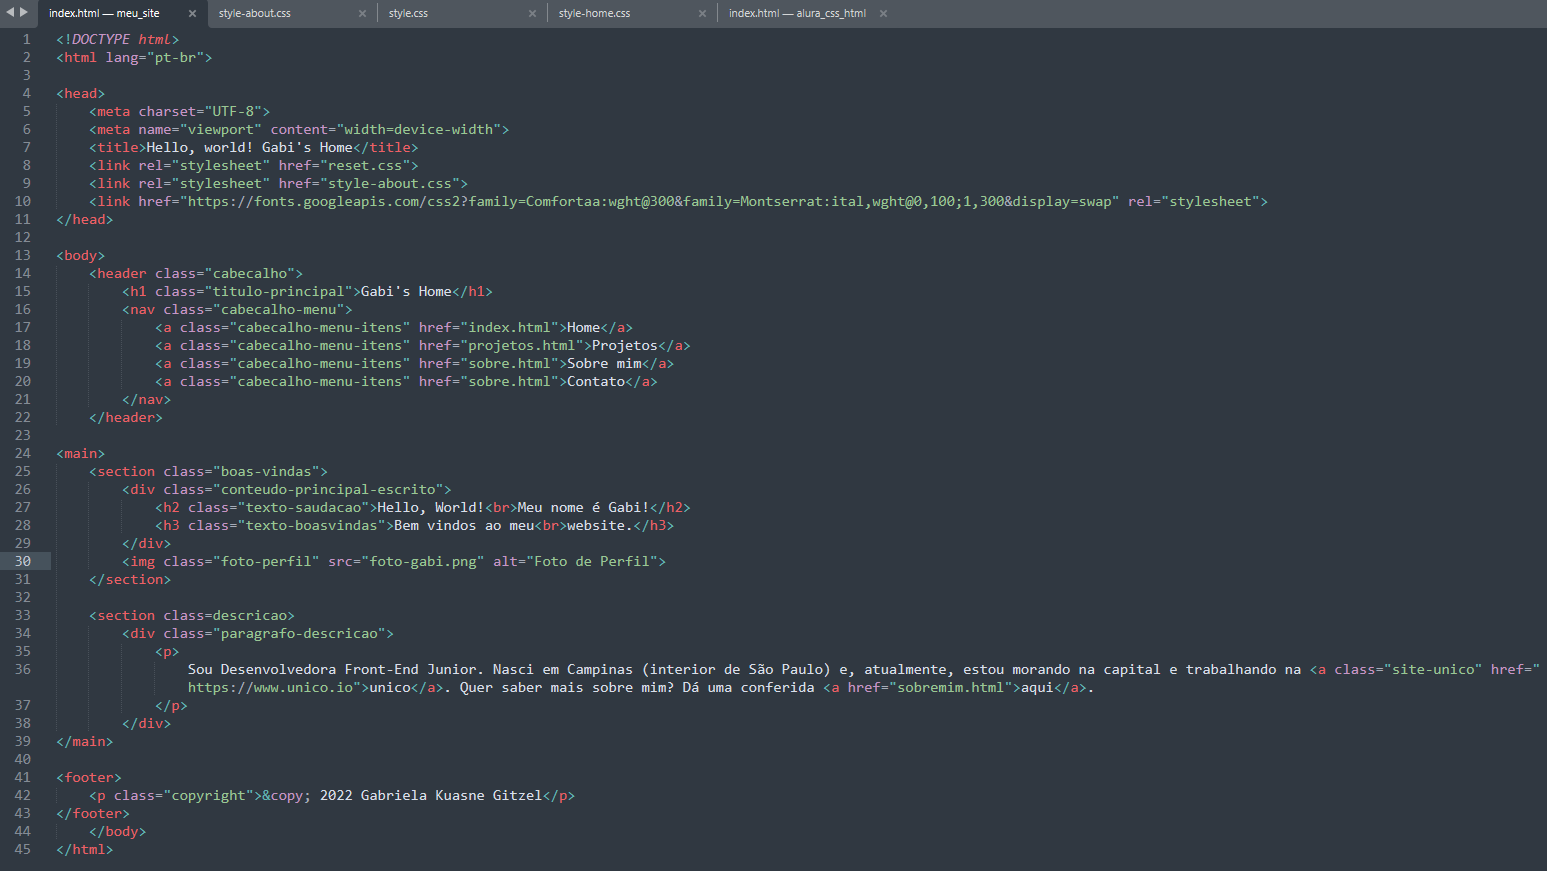This screenshot has width=1547, height=871.
Task: Click on the DOCTYPE html declaration
Action: tap(118, 39)
